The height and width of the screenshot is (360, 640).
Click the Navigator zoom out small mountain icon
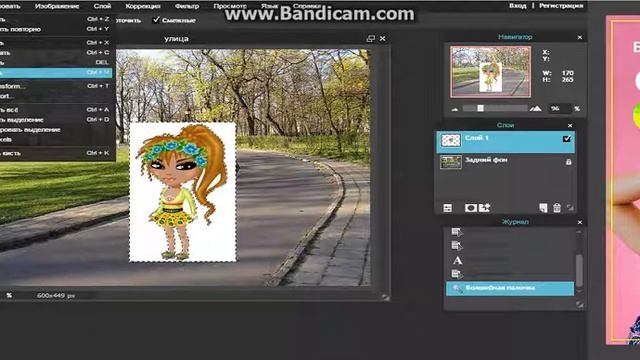coord(455,109)
